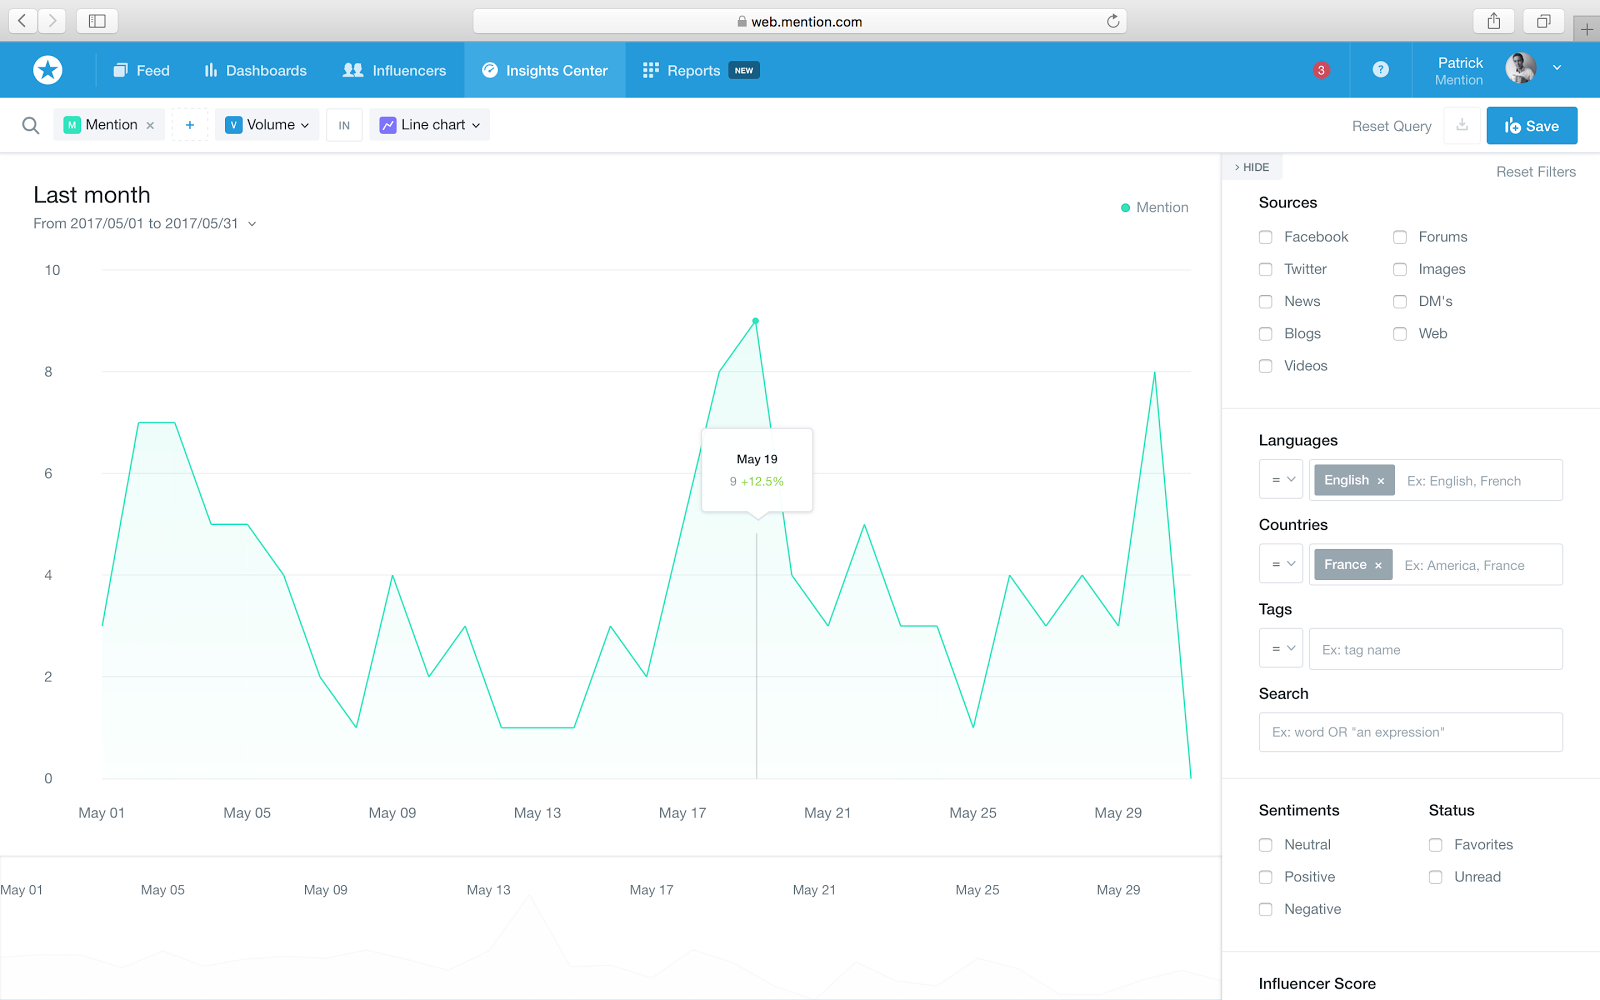Open the Line chart type dropdown
This screenshot has width=1600, height=1000.
coord(430,125)
